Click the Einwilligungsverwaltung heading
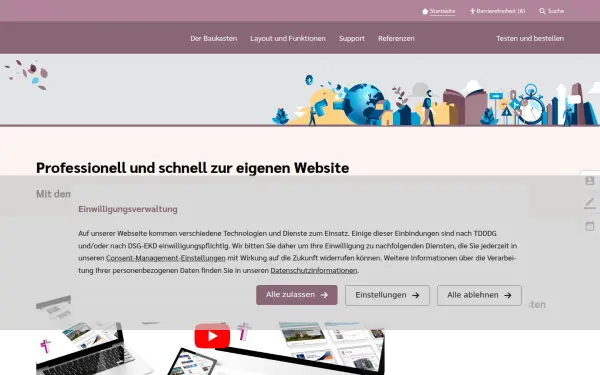This screenshot has width=600, height=375. pyautogui.click(x=128, y=209)
